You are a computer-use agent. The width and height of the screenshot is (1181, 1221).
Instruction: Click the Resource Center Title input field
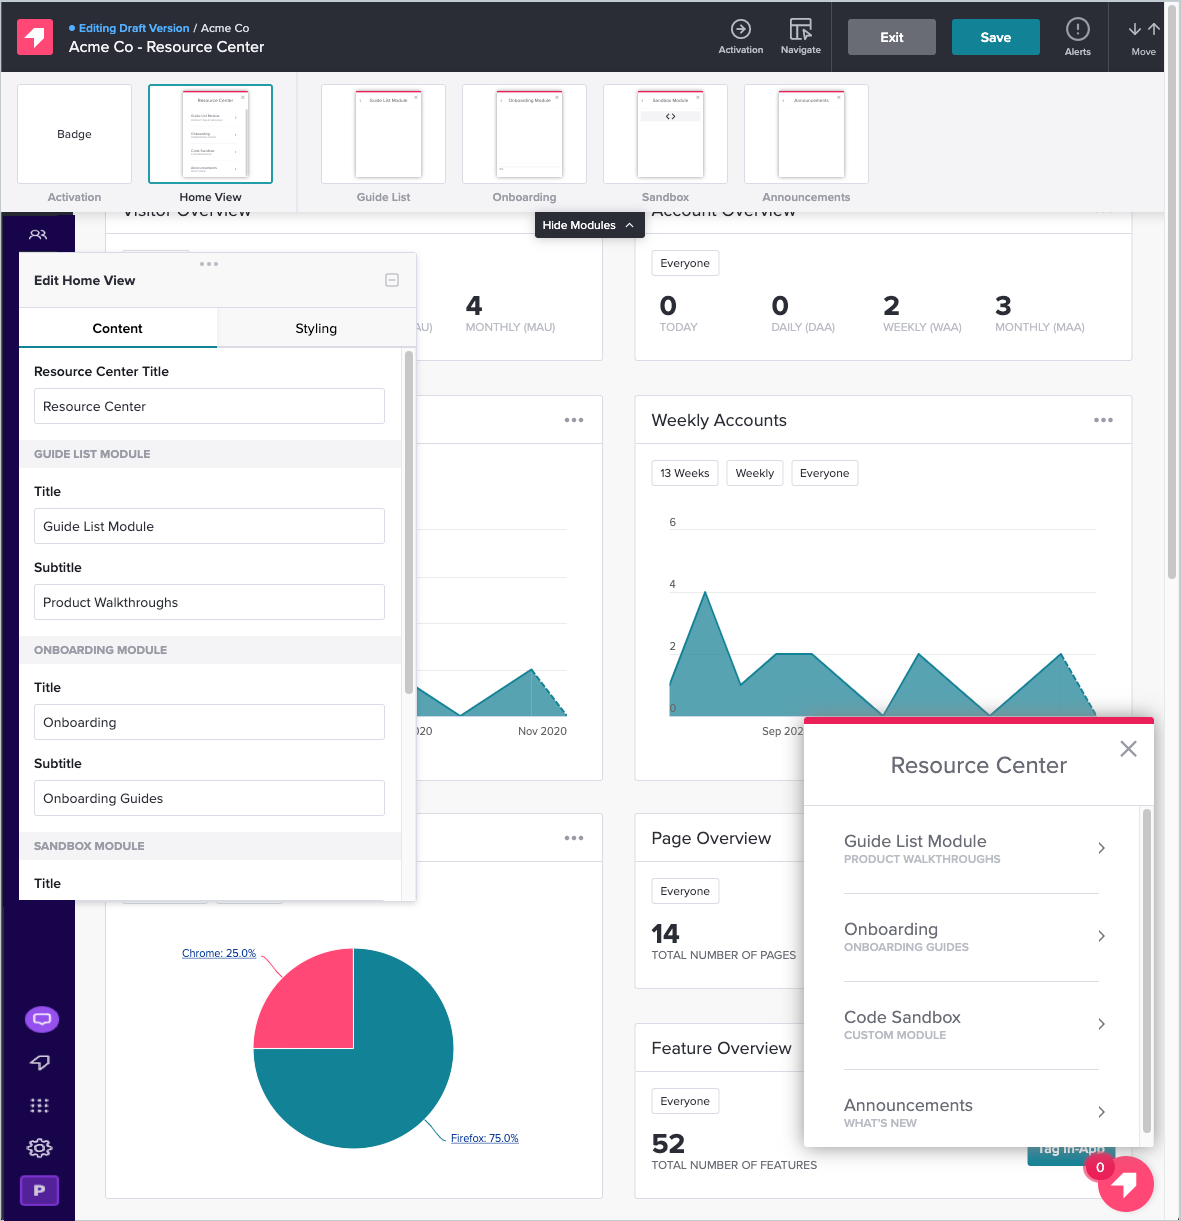click(x=209, y=406)
